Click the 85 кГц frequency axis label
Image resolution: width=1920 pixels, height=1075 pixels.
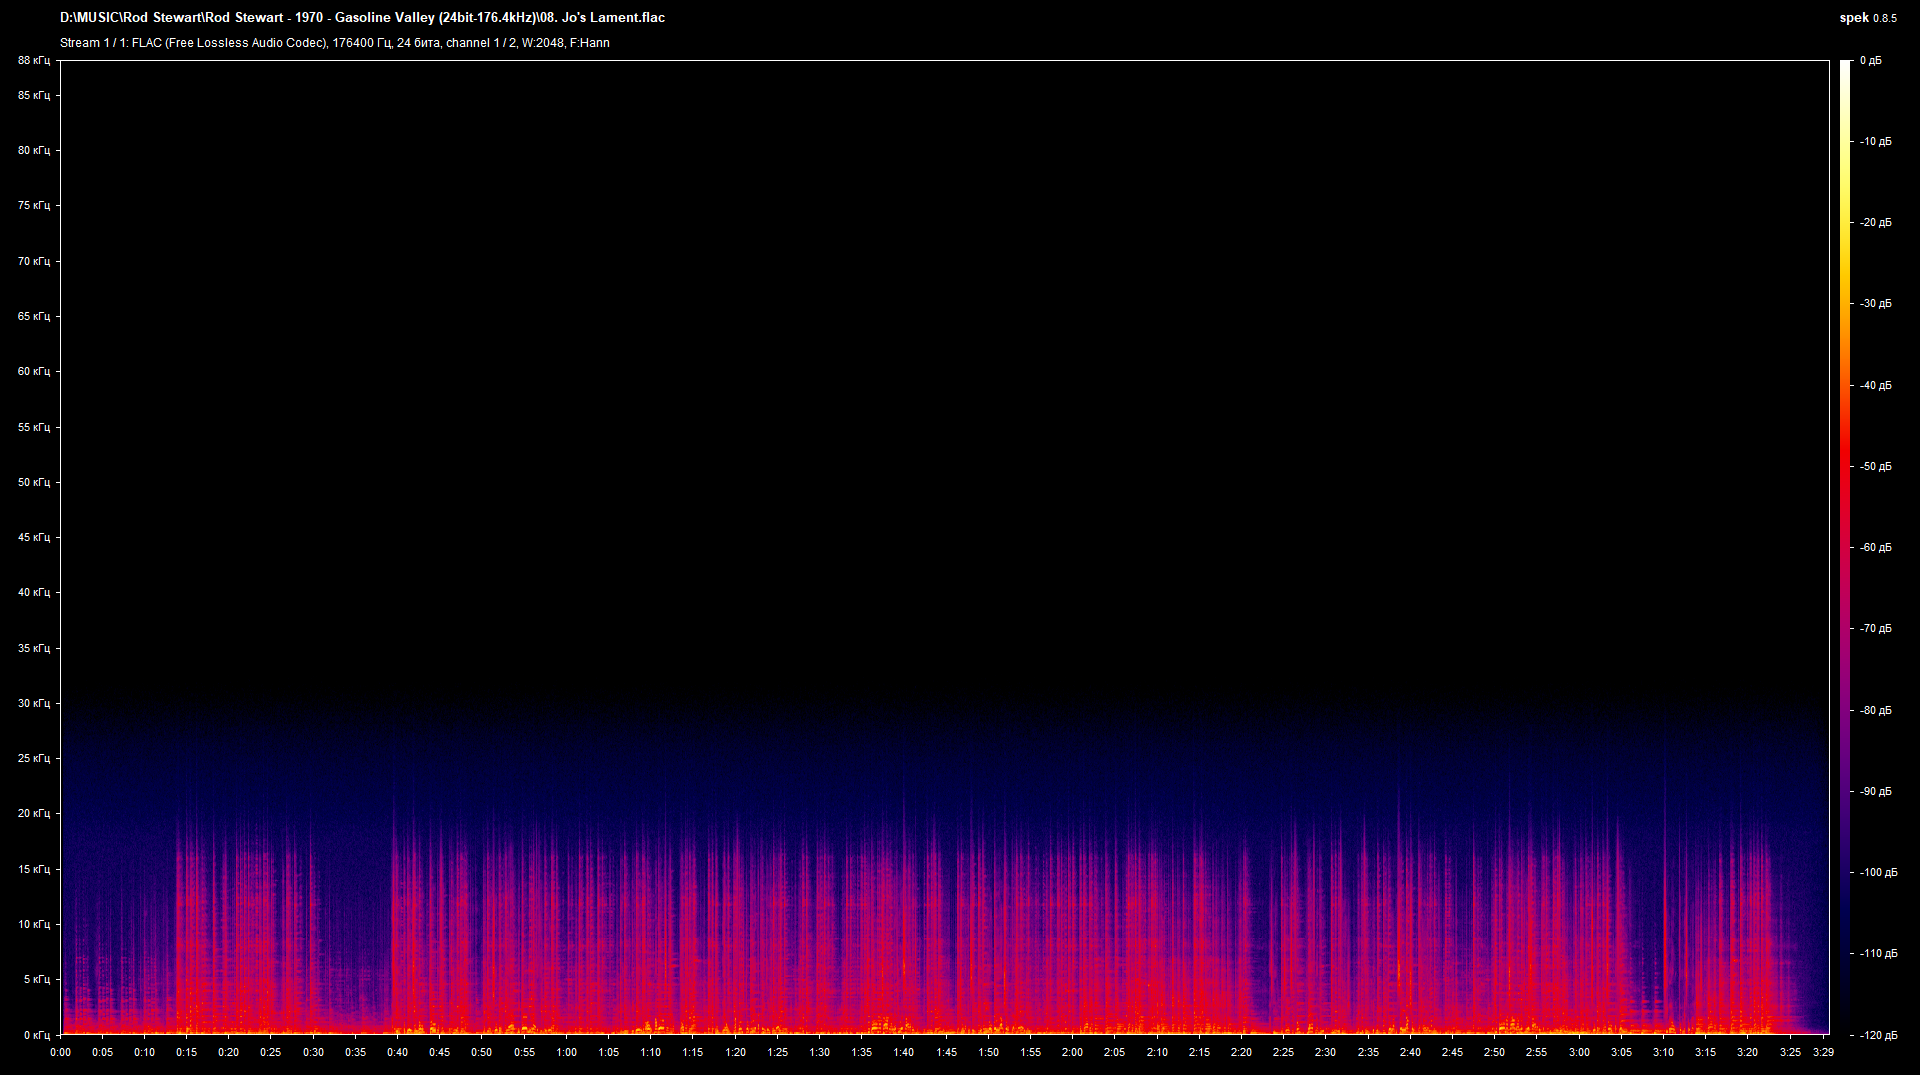pos(33,95)
